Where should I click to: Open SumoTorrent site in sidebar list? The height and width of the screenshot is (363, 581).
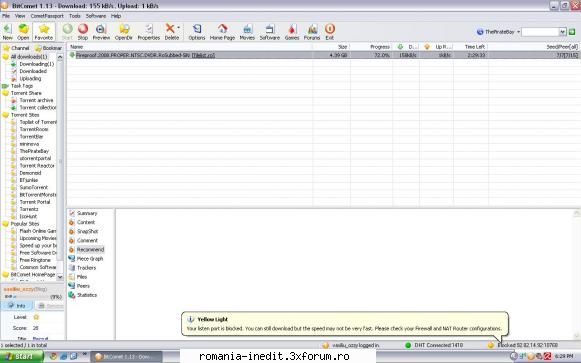(34, 187)
